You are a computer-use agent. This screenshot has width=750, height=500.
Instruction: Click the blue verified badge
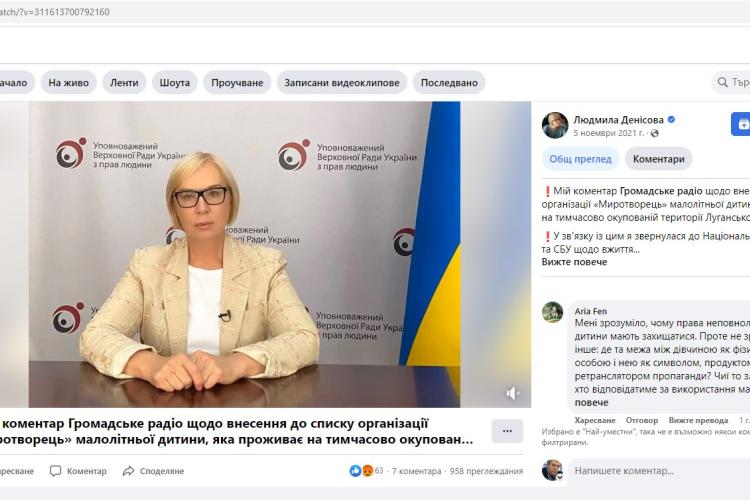(671, 120)
